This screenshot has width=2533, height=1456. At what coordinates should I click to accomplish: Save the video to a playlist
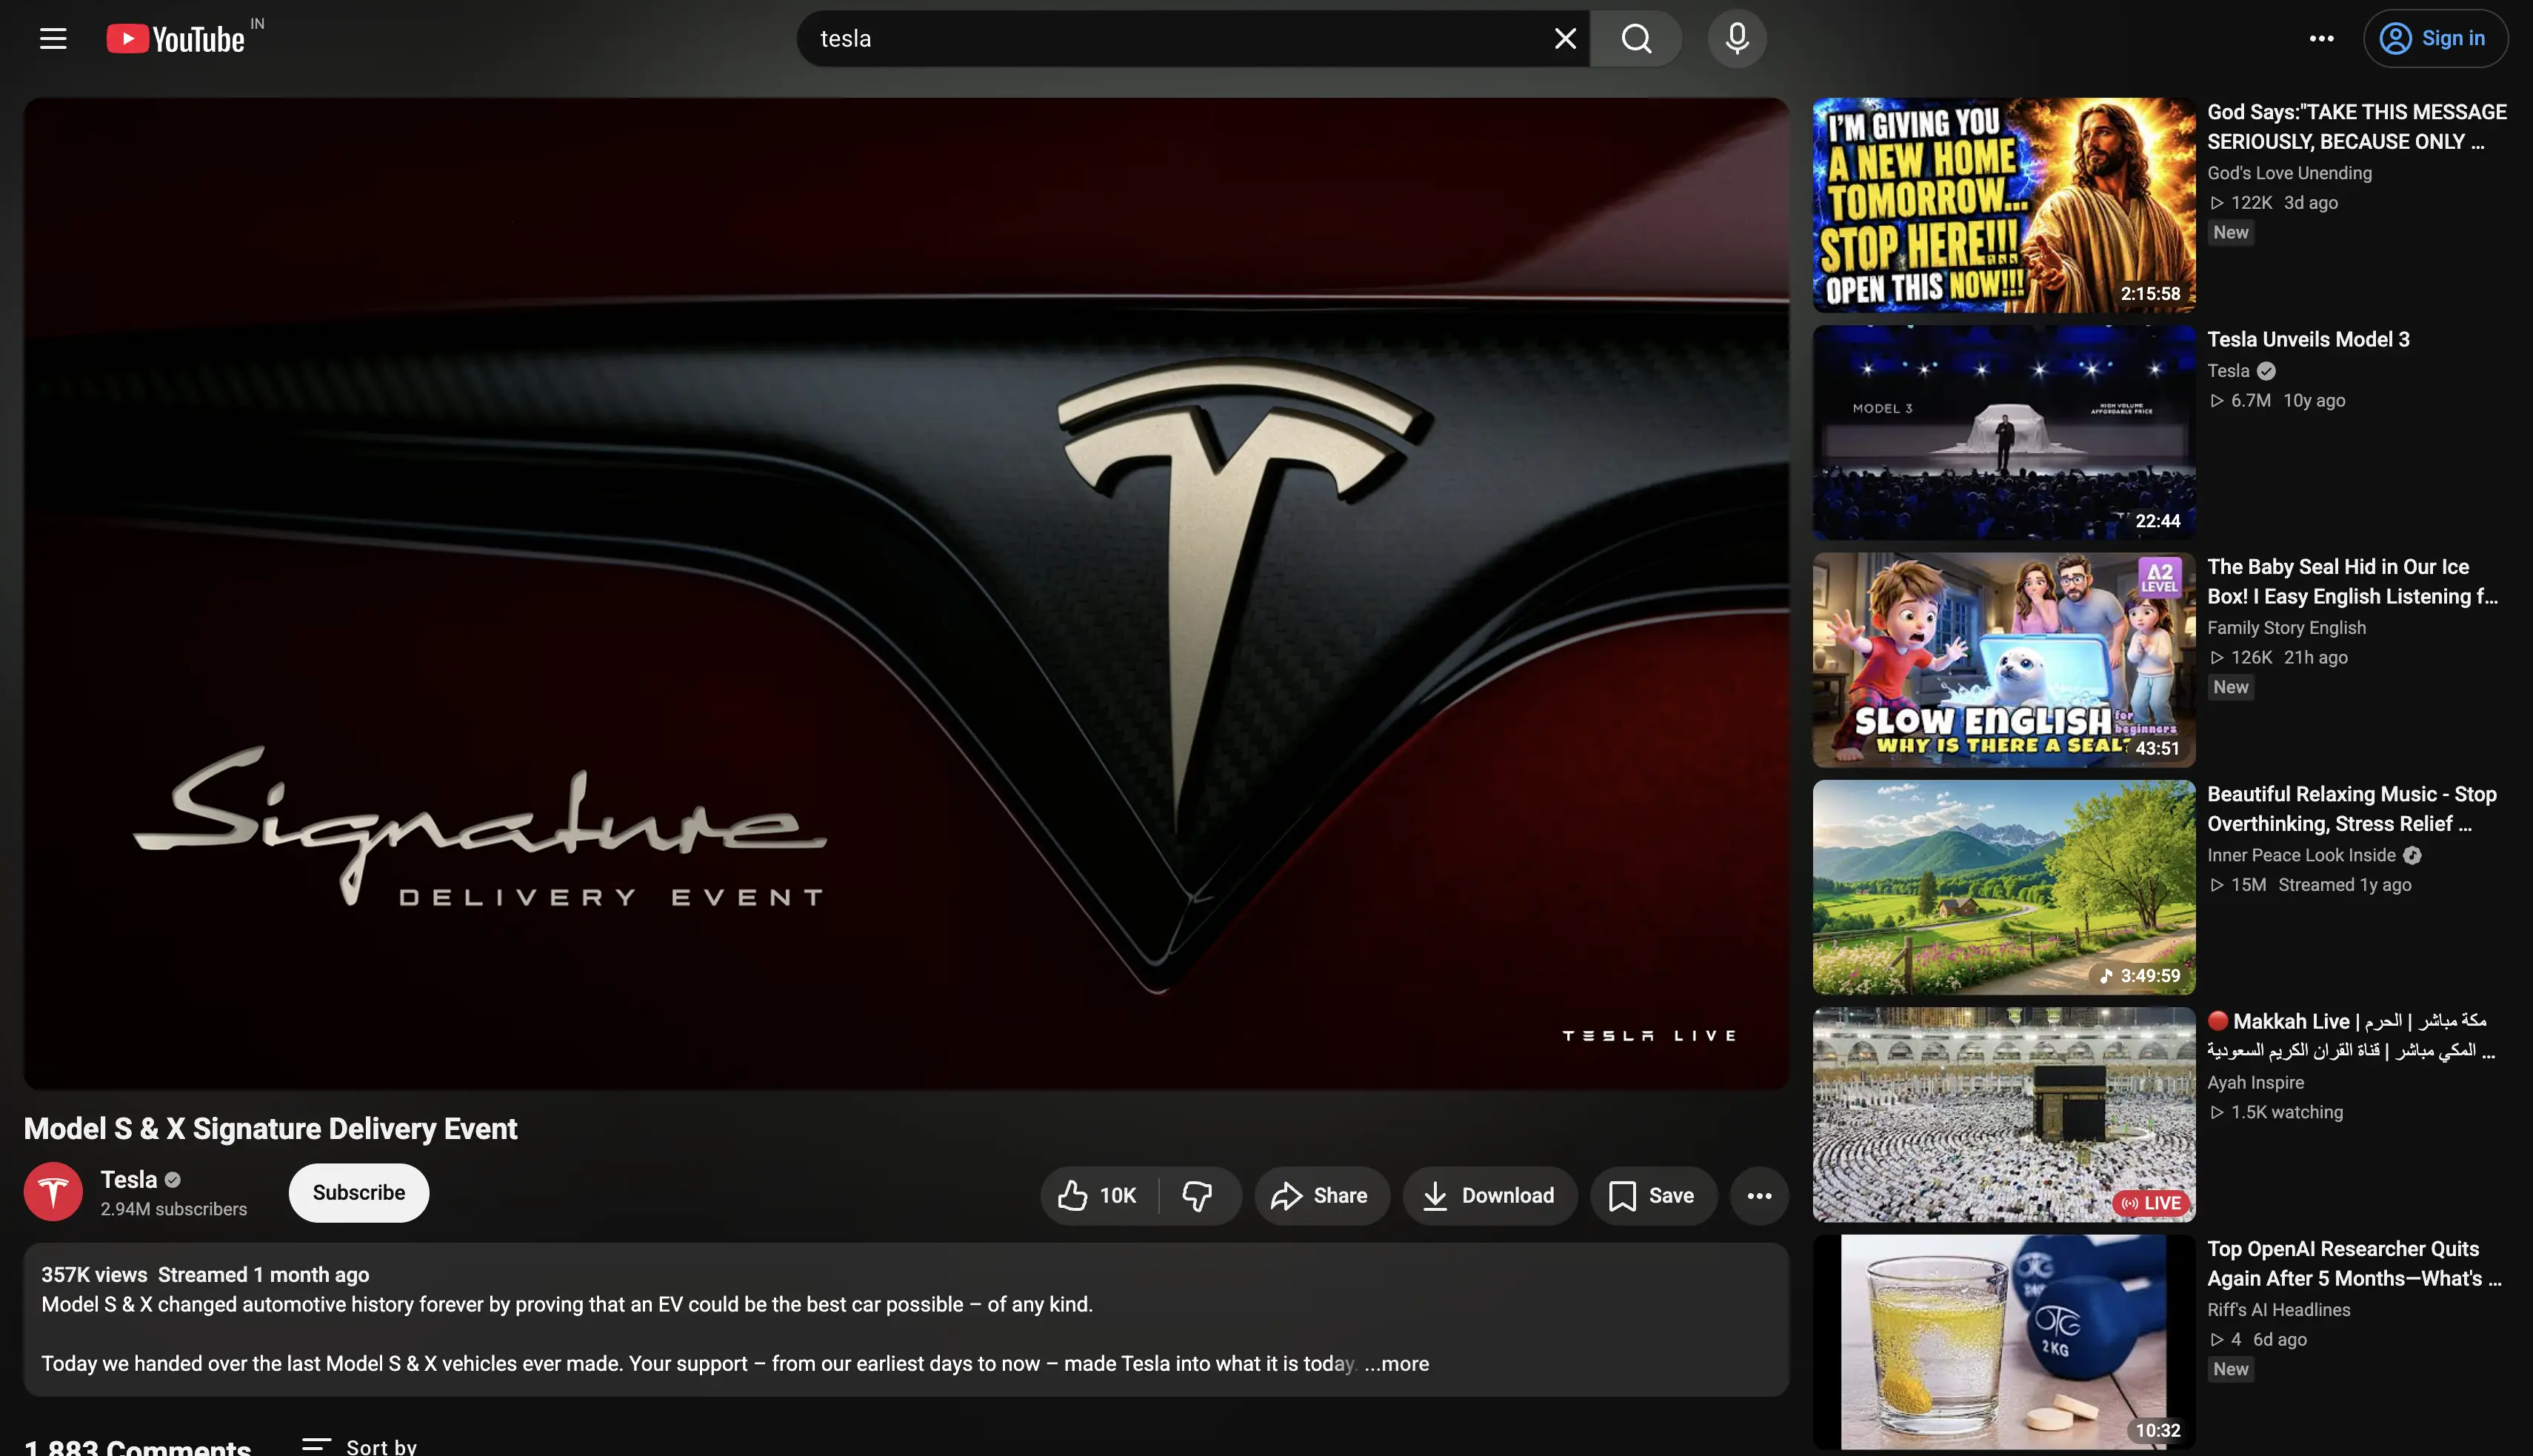pyautogui.click(x=1653, y=1196)
